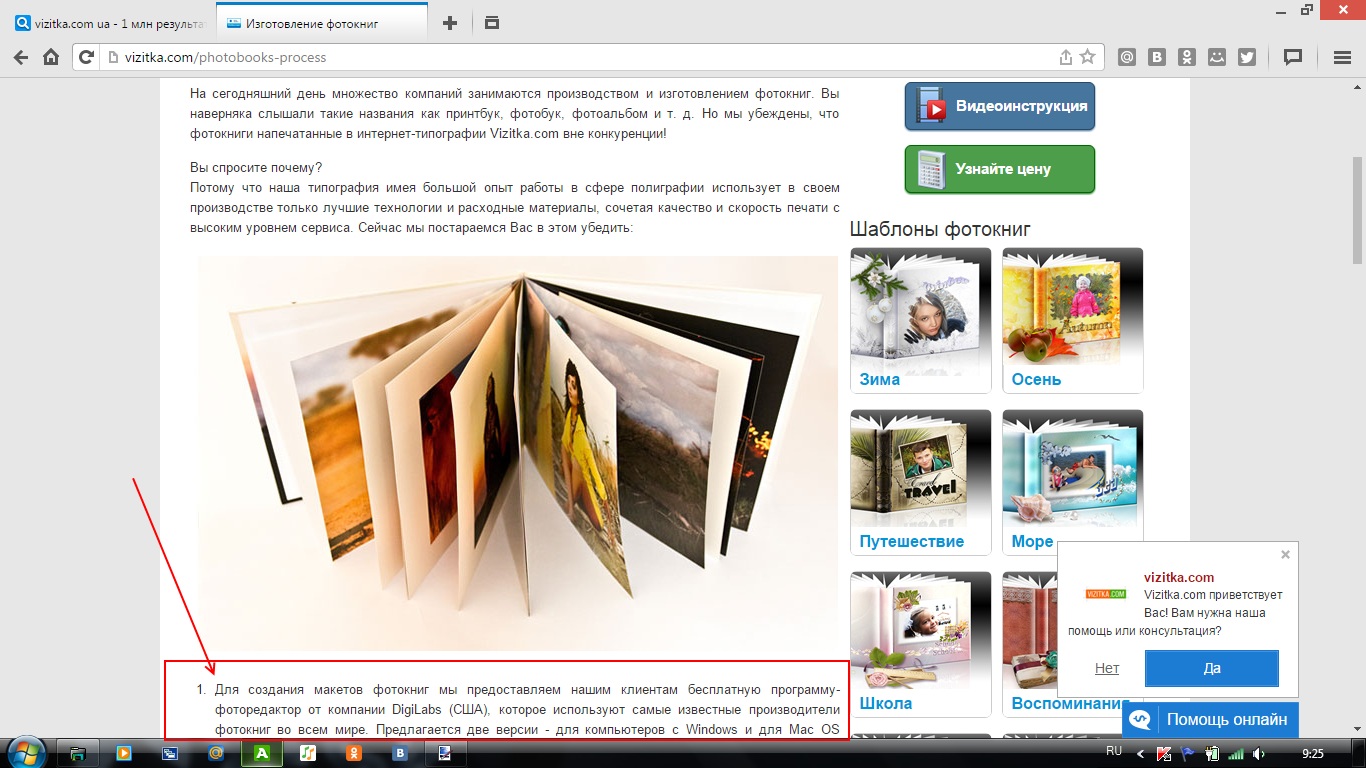Viewport: 1366px width, 768px height.
Task: Choose 'Нет' in the consultation popup
Action: click(1107, 668)
